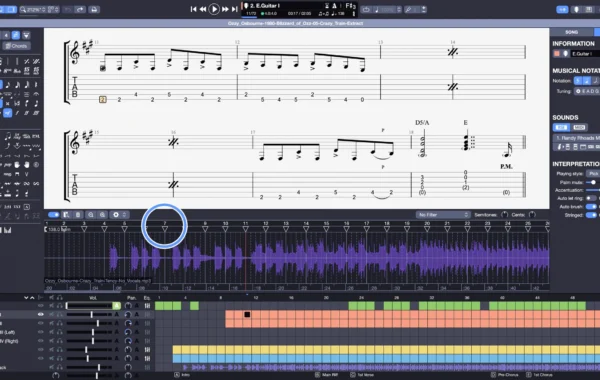Edit the E.Guitar I track name field
This screenshot has width=600, height=380.
(585, 54)
